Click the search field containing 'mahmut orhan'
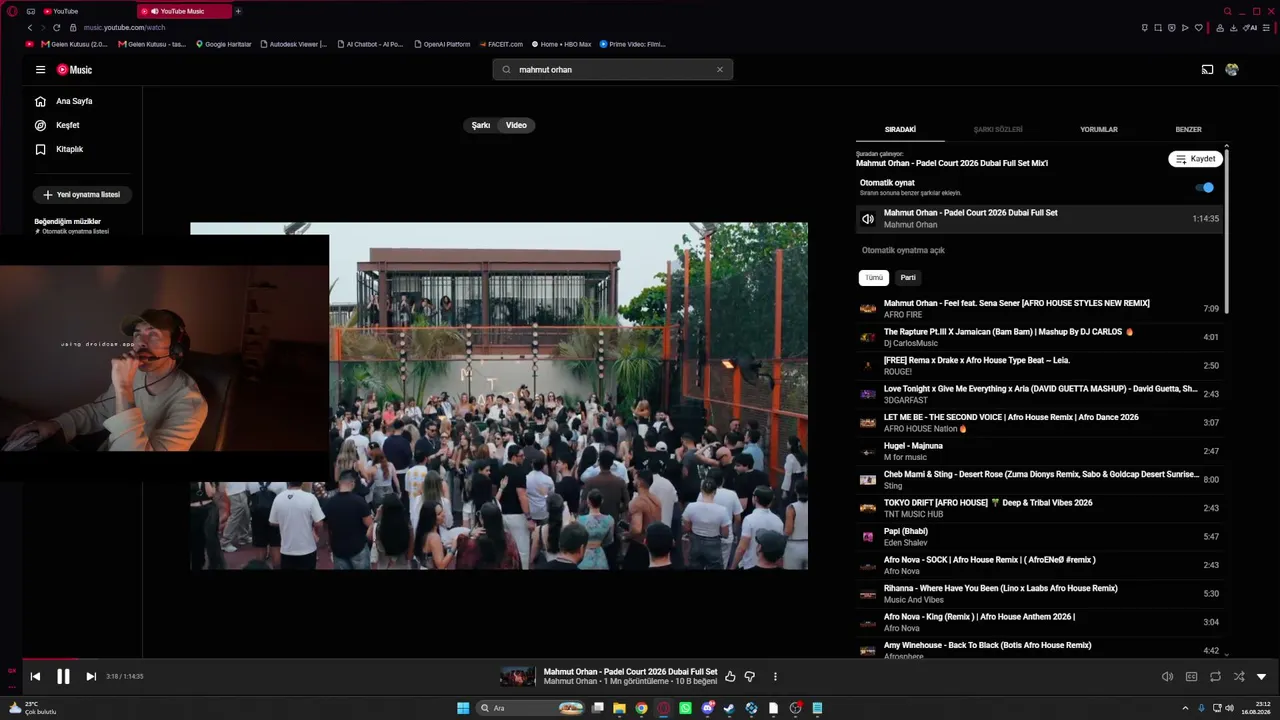The height and width of the screenshot is (720, 1280). point(612,70)
